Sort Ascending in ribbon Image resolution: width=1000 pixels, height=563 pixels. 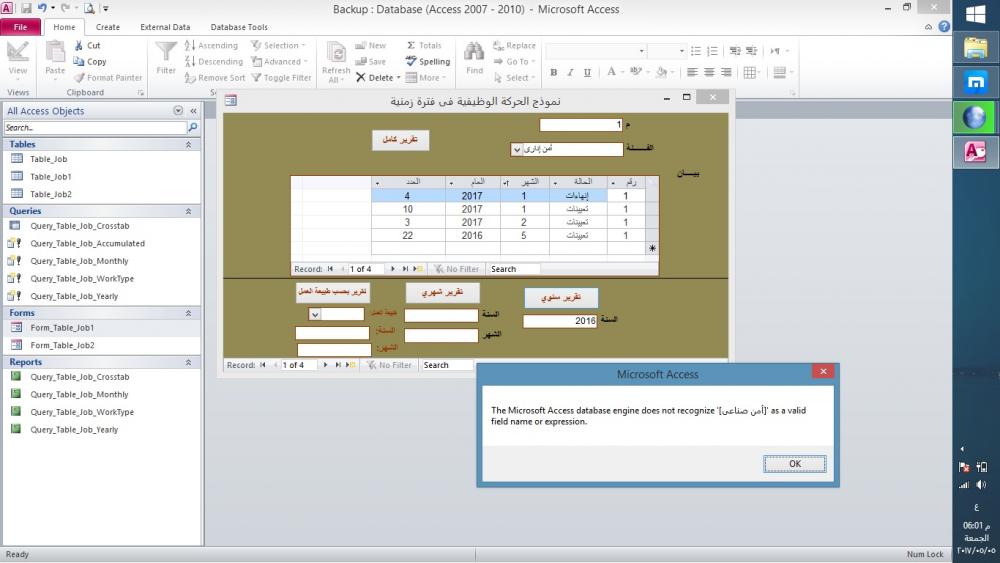[211, 45]
